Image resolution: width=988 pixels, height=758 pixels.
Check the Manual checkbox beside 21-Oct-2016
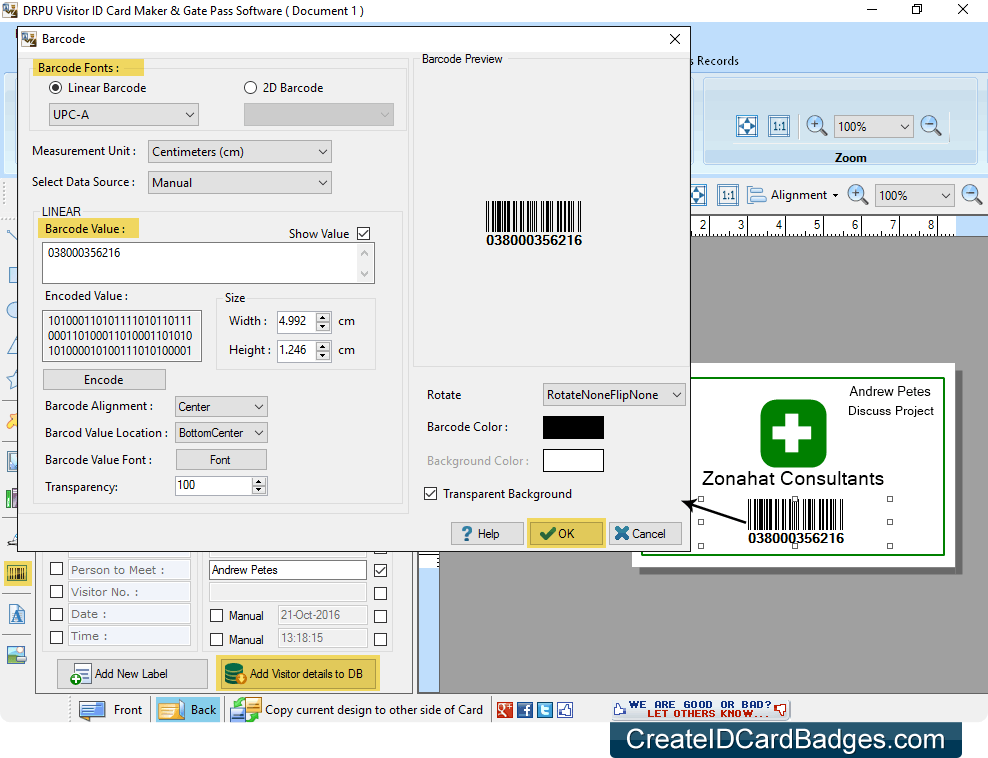pos(217,616)
